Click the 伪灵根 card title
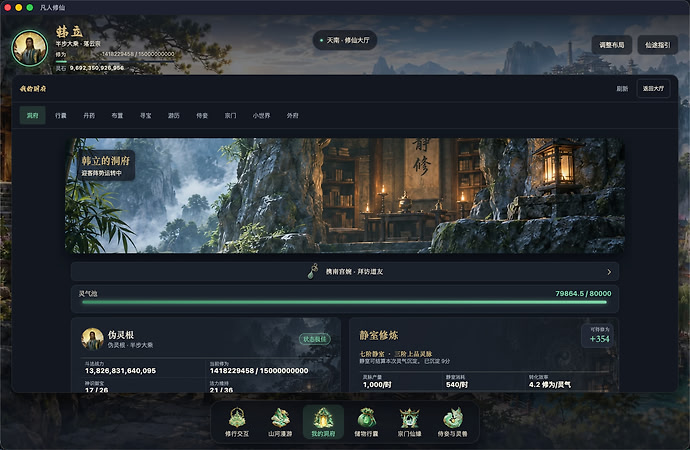690x450 pixels. coord(121,335)
